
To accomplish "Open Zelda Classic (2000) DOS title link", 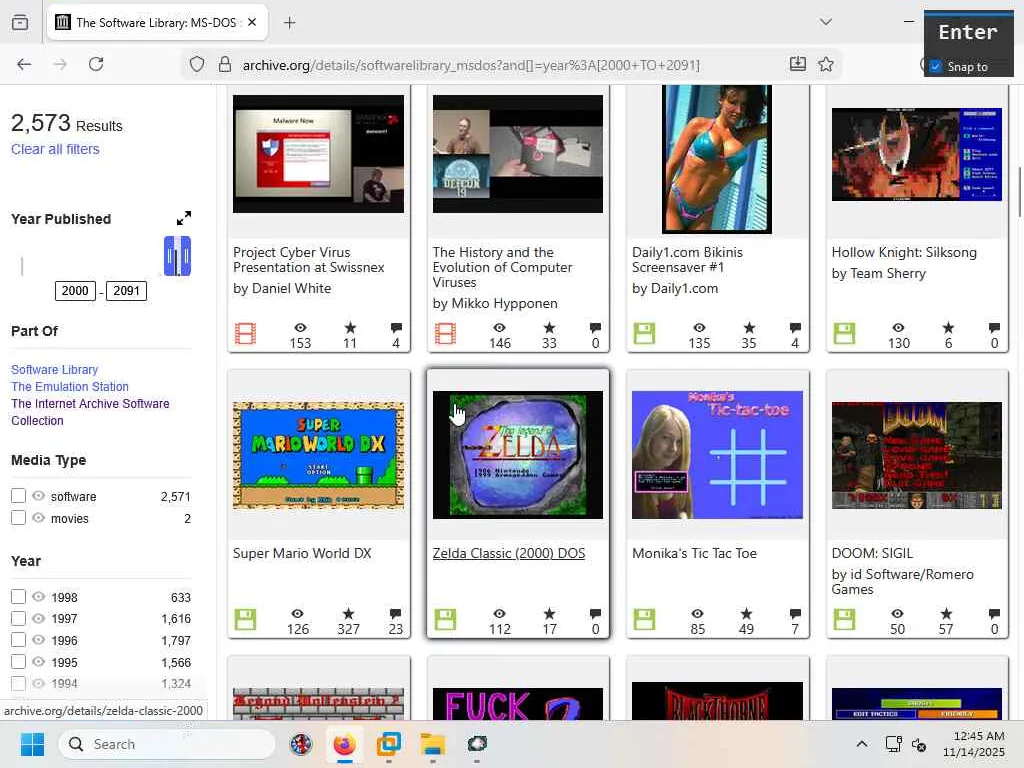I will point(509,553).
